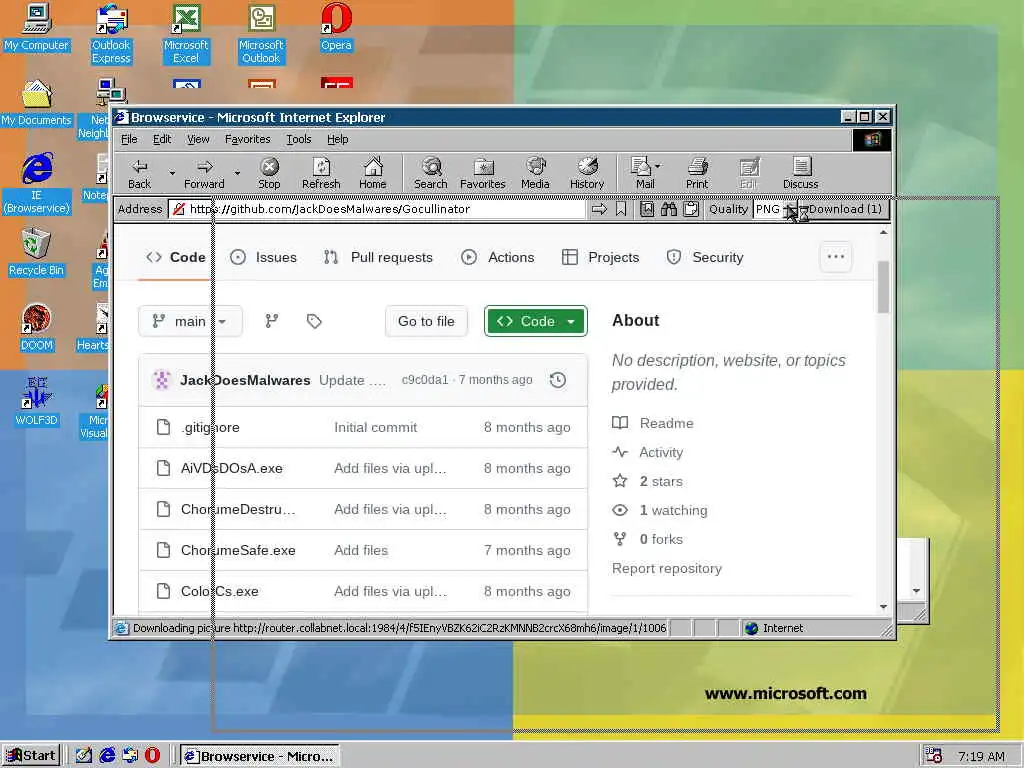Click the Mail toolbar icon

point(645,174)
